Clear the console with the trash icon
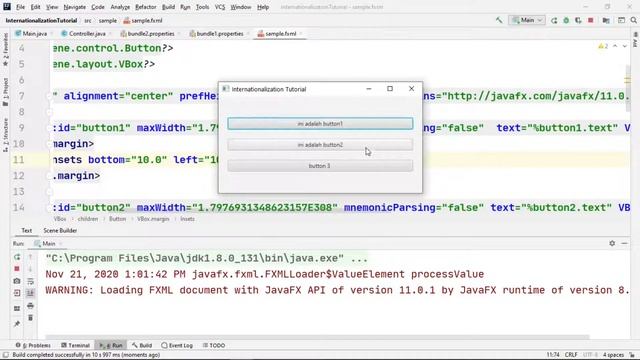Viewport: 640px width, 360px height. pyautogui.click(x=30, y=318)
